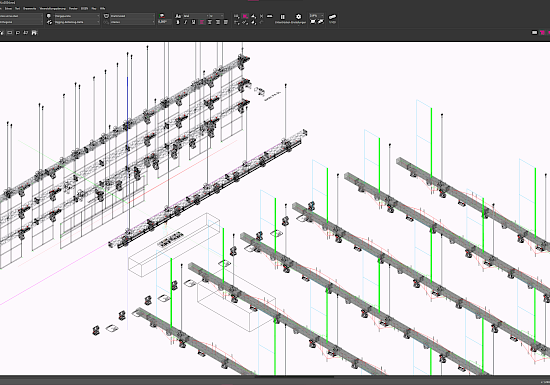Select right text alignment
The height and width of the screenshot is (385, 550).
(218, 22)
